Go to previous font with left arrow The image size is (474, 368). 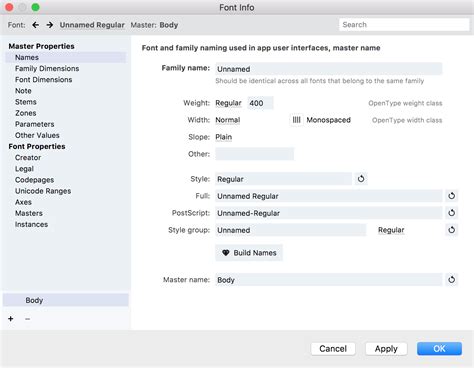coord(36,25)
